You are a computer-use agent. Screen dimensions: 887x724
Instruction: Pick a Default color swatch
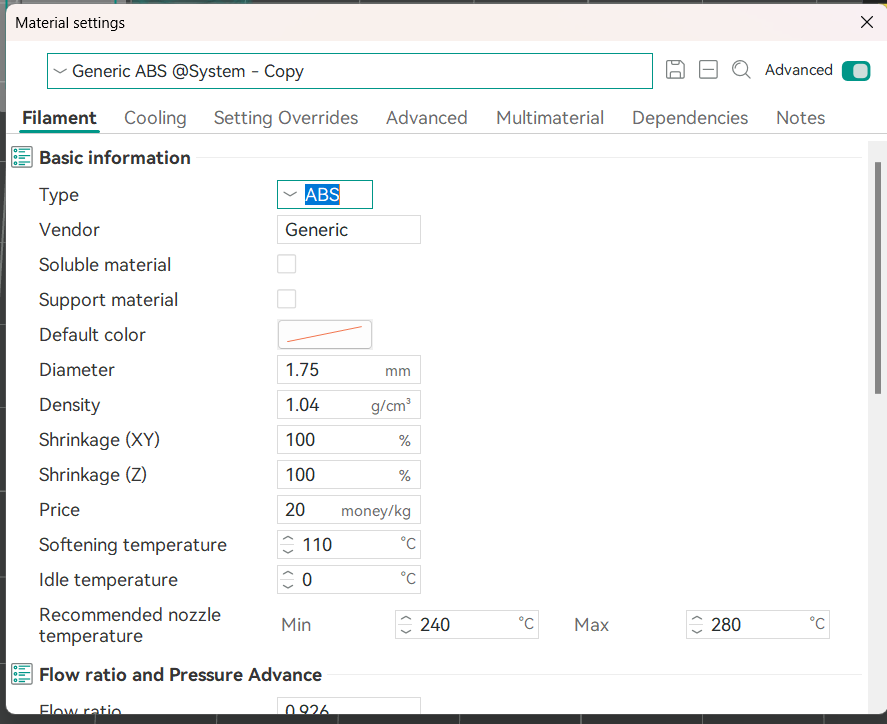coord(324,334)
